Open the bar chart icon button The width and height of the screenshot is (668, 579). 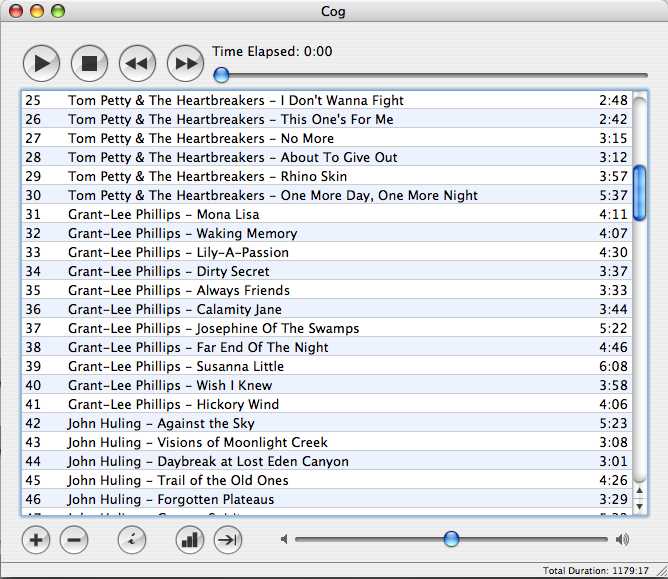coord(190,540)
